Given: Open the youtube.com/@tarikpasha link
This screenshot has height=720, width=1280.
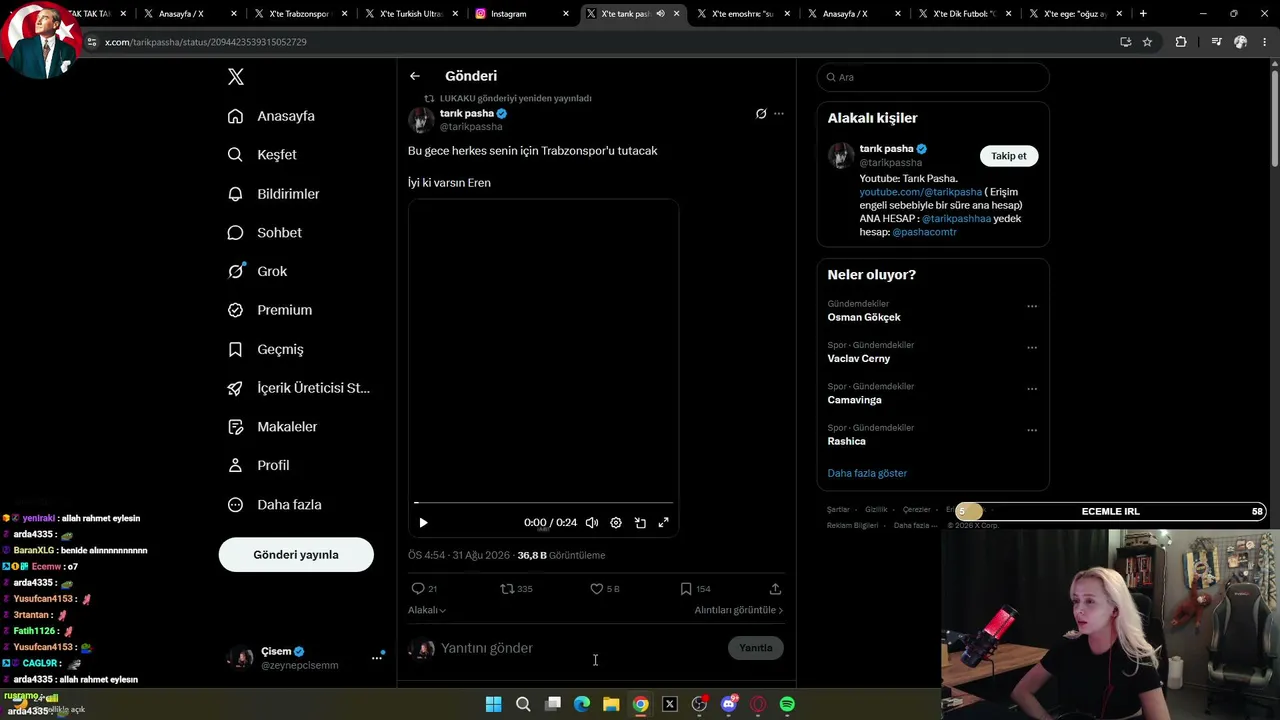Looking at the screenshot, I should point(921,192).
